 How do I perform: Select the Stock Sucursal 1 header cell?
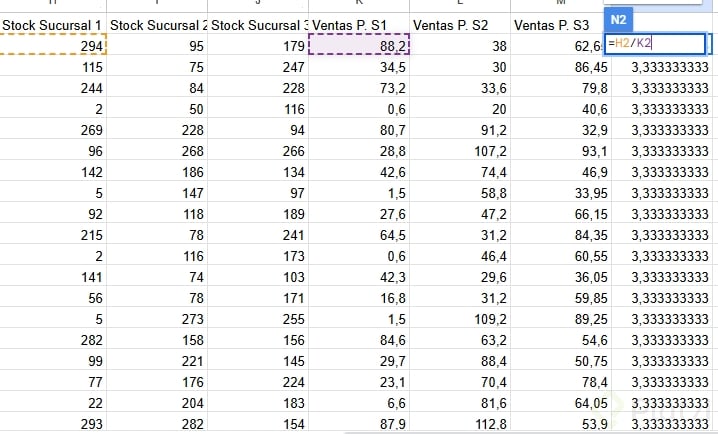pyautogui.click(x=53, y=23)
